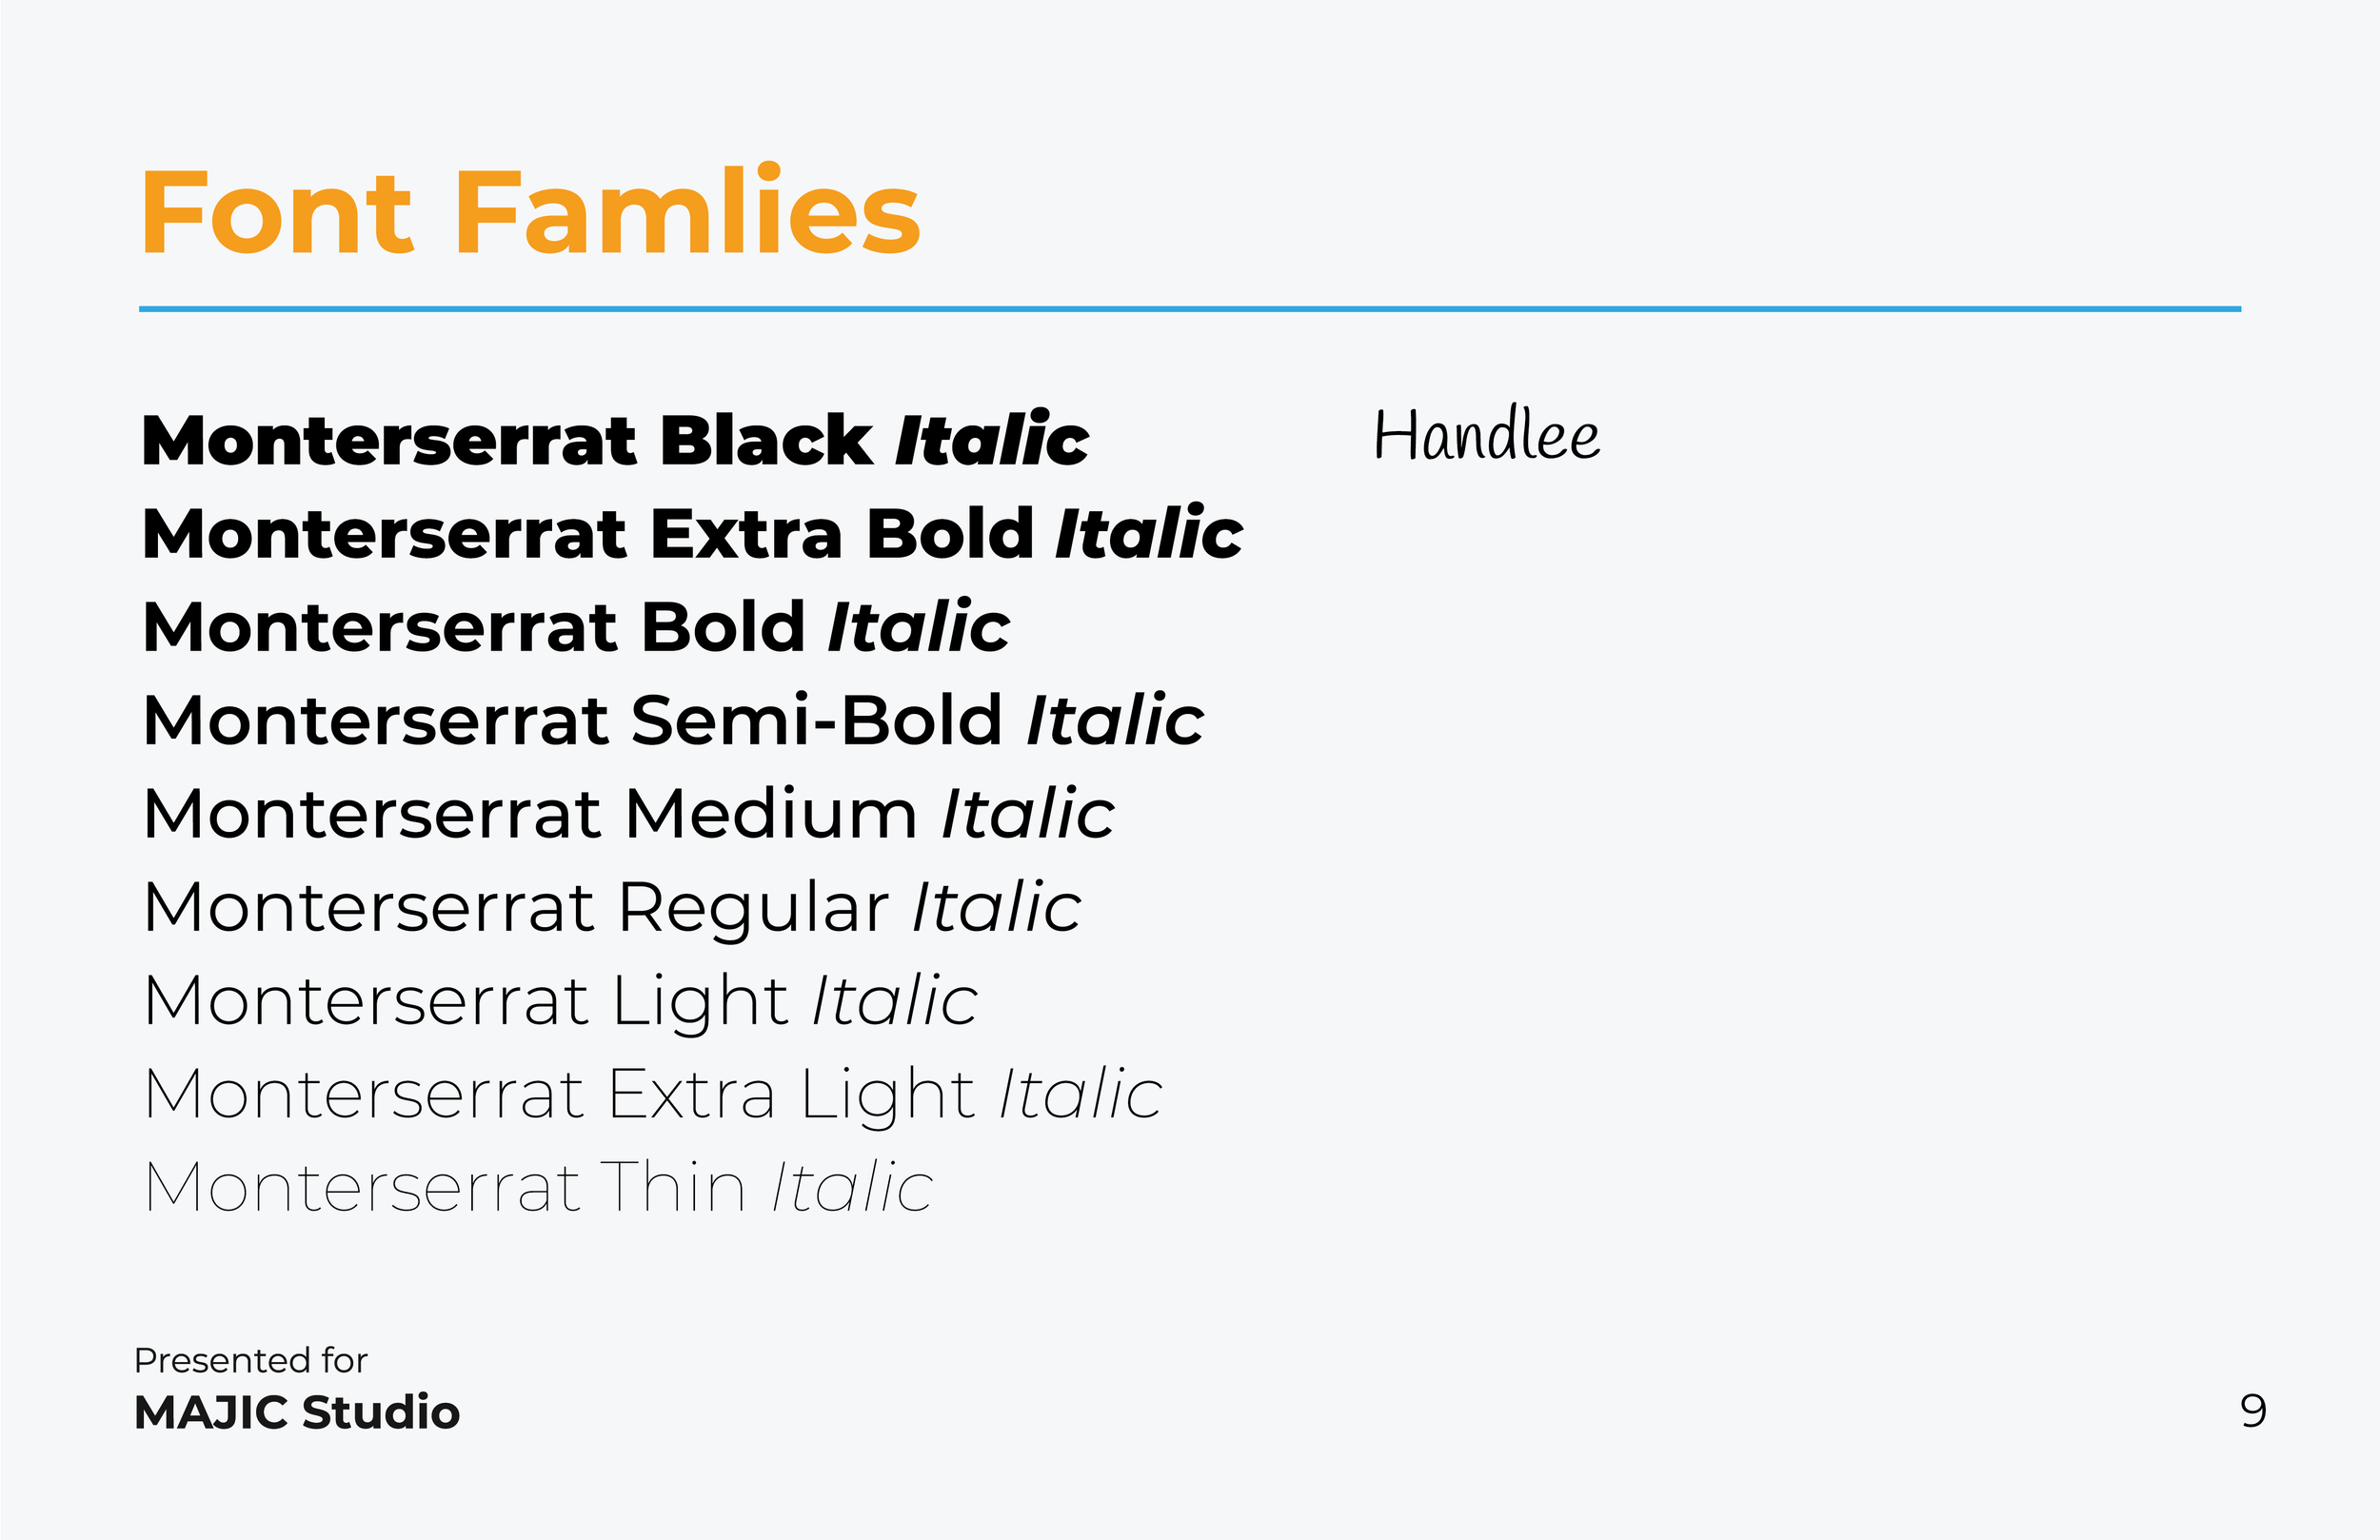Click the blue horizontal divider line
This screenshot has height=1540, width=2380.
pyautogui.click(x=1190, y=309)
